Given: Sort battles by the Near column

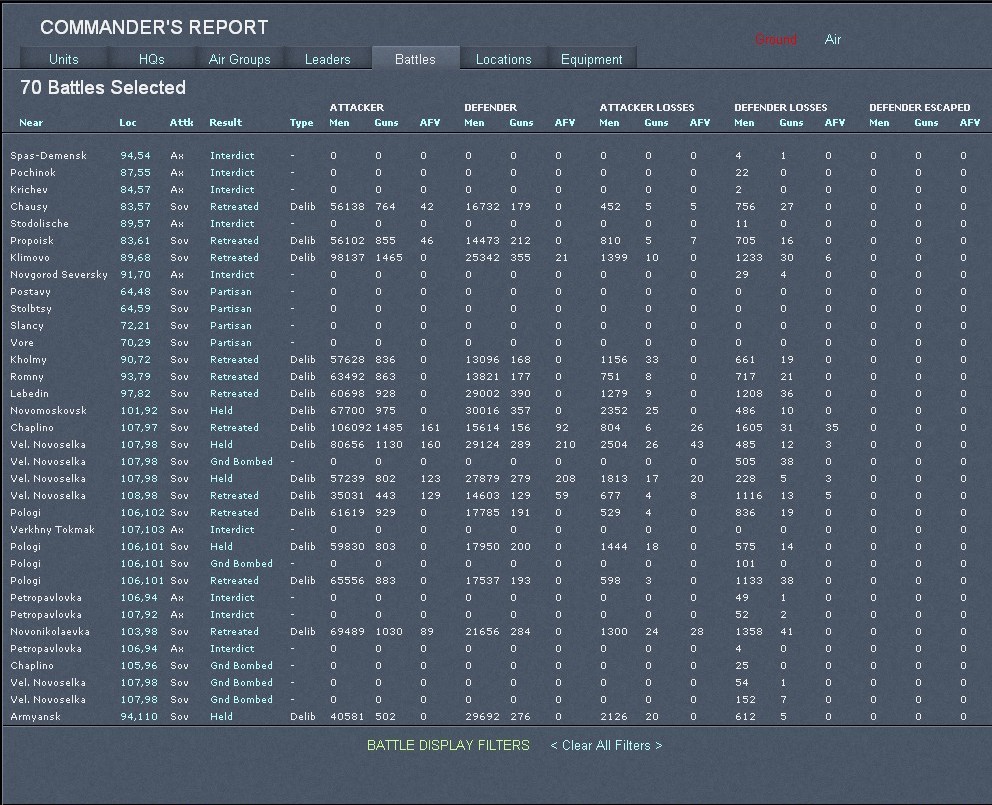Looking at the screenshot, I should 31,123.
